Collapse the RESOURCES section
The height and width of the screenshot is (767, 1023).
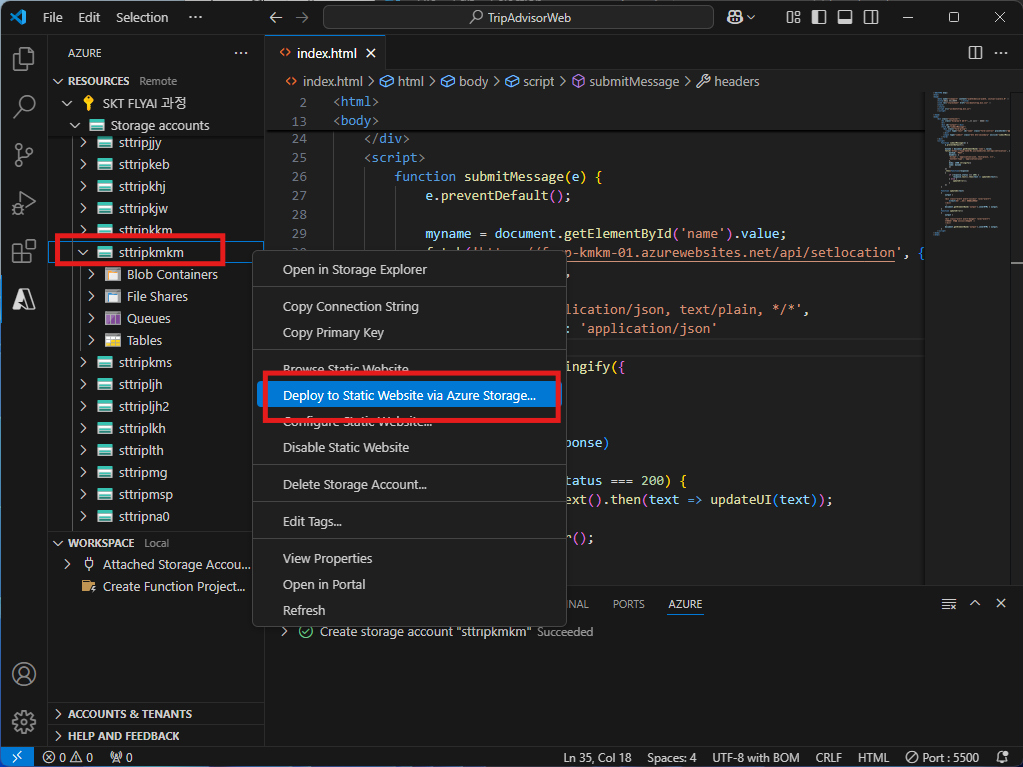click(x=58, y=81)
